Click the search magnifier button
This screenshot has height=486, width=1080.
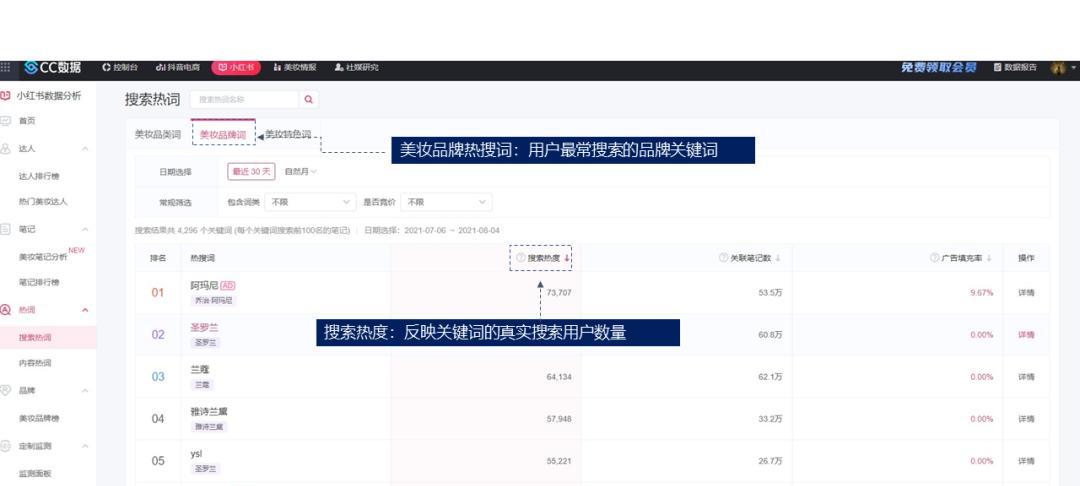[309, 100]
